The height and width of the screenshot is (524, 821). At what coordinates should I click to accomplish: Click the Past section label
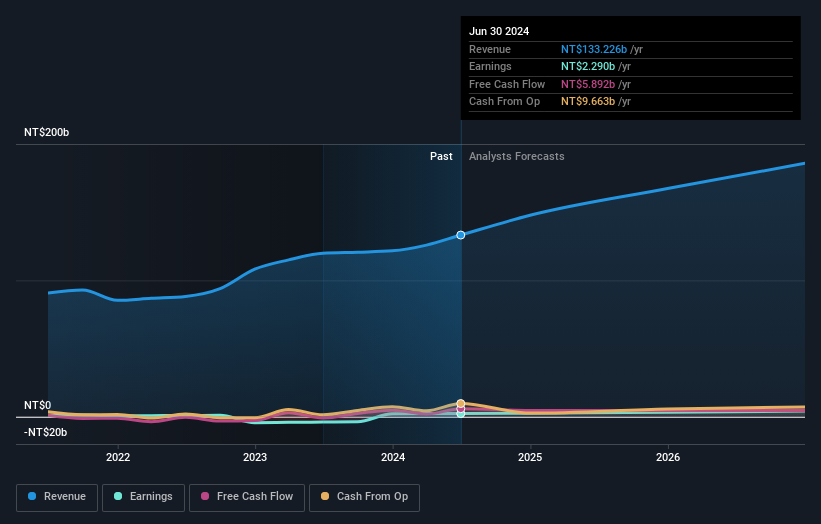[x=441, y=156]
